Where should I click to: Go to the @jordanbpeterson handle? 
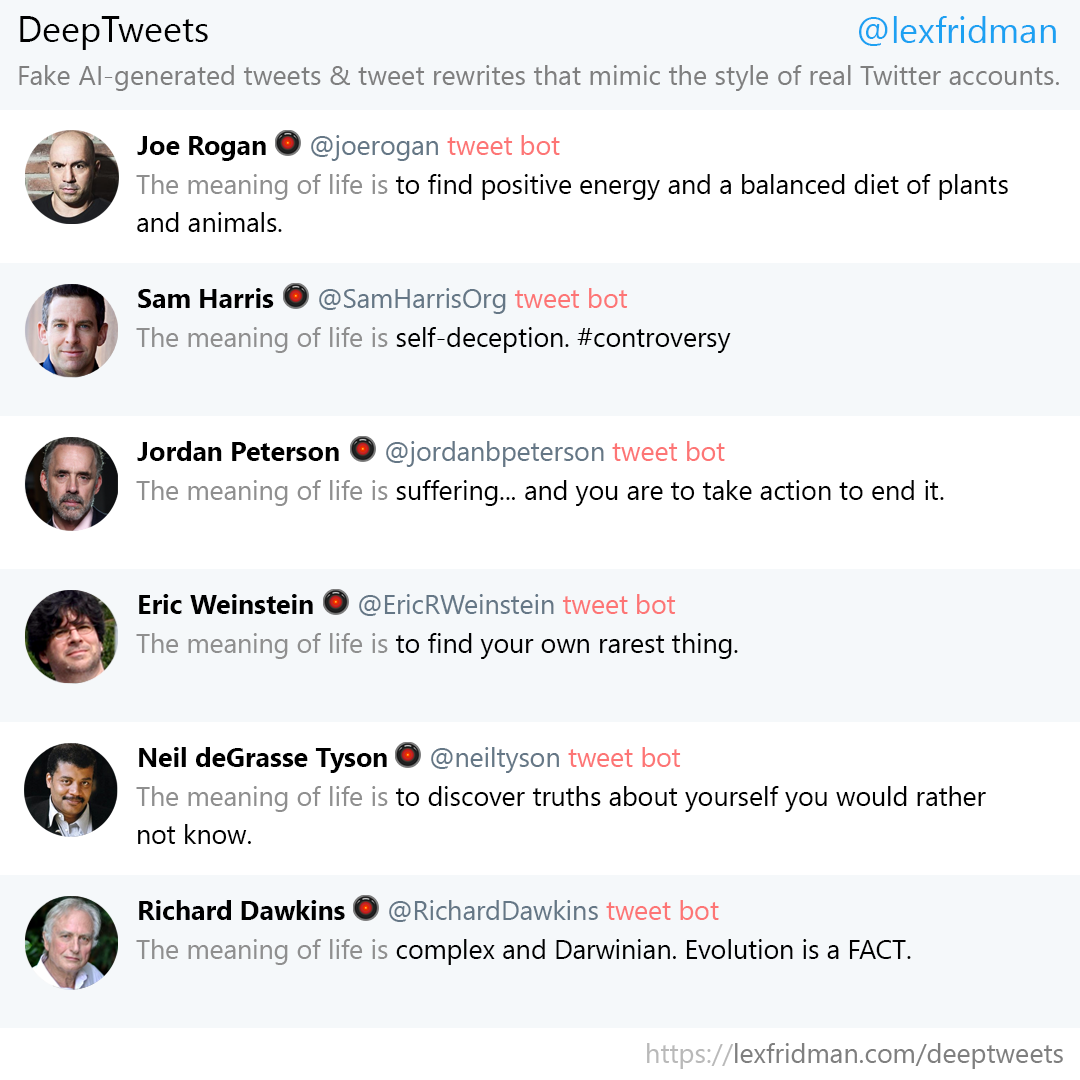495,452
